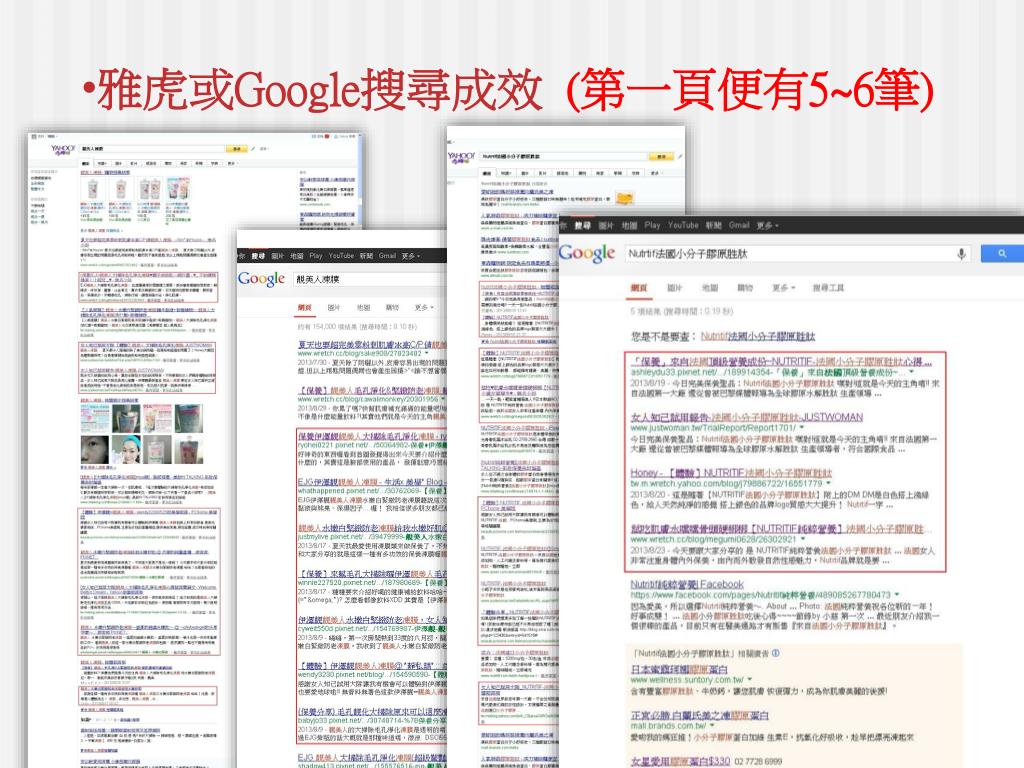Open 正宮必勝 白蘭氏美之凍膠原蛋白 ad link
This screenshot has width=1024, height=768.
(x=699, y=715)
